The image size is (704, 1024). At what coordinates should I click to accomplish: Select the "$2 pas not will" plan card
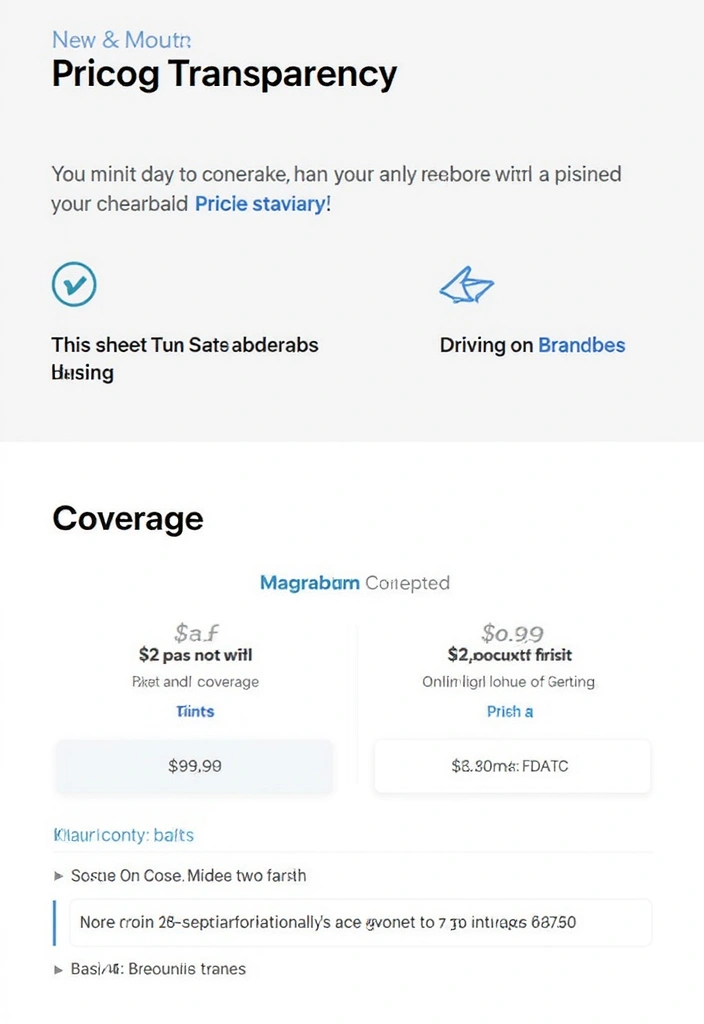195,655
